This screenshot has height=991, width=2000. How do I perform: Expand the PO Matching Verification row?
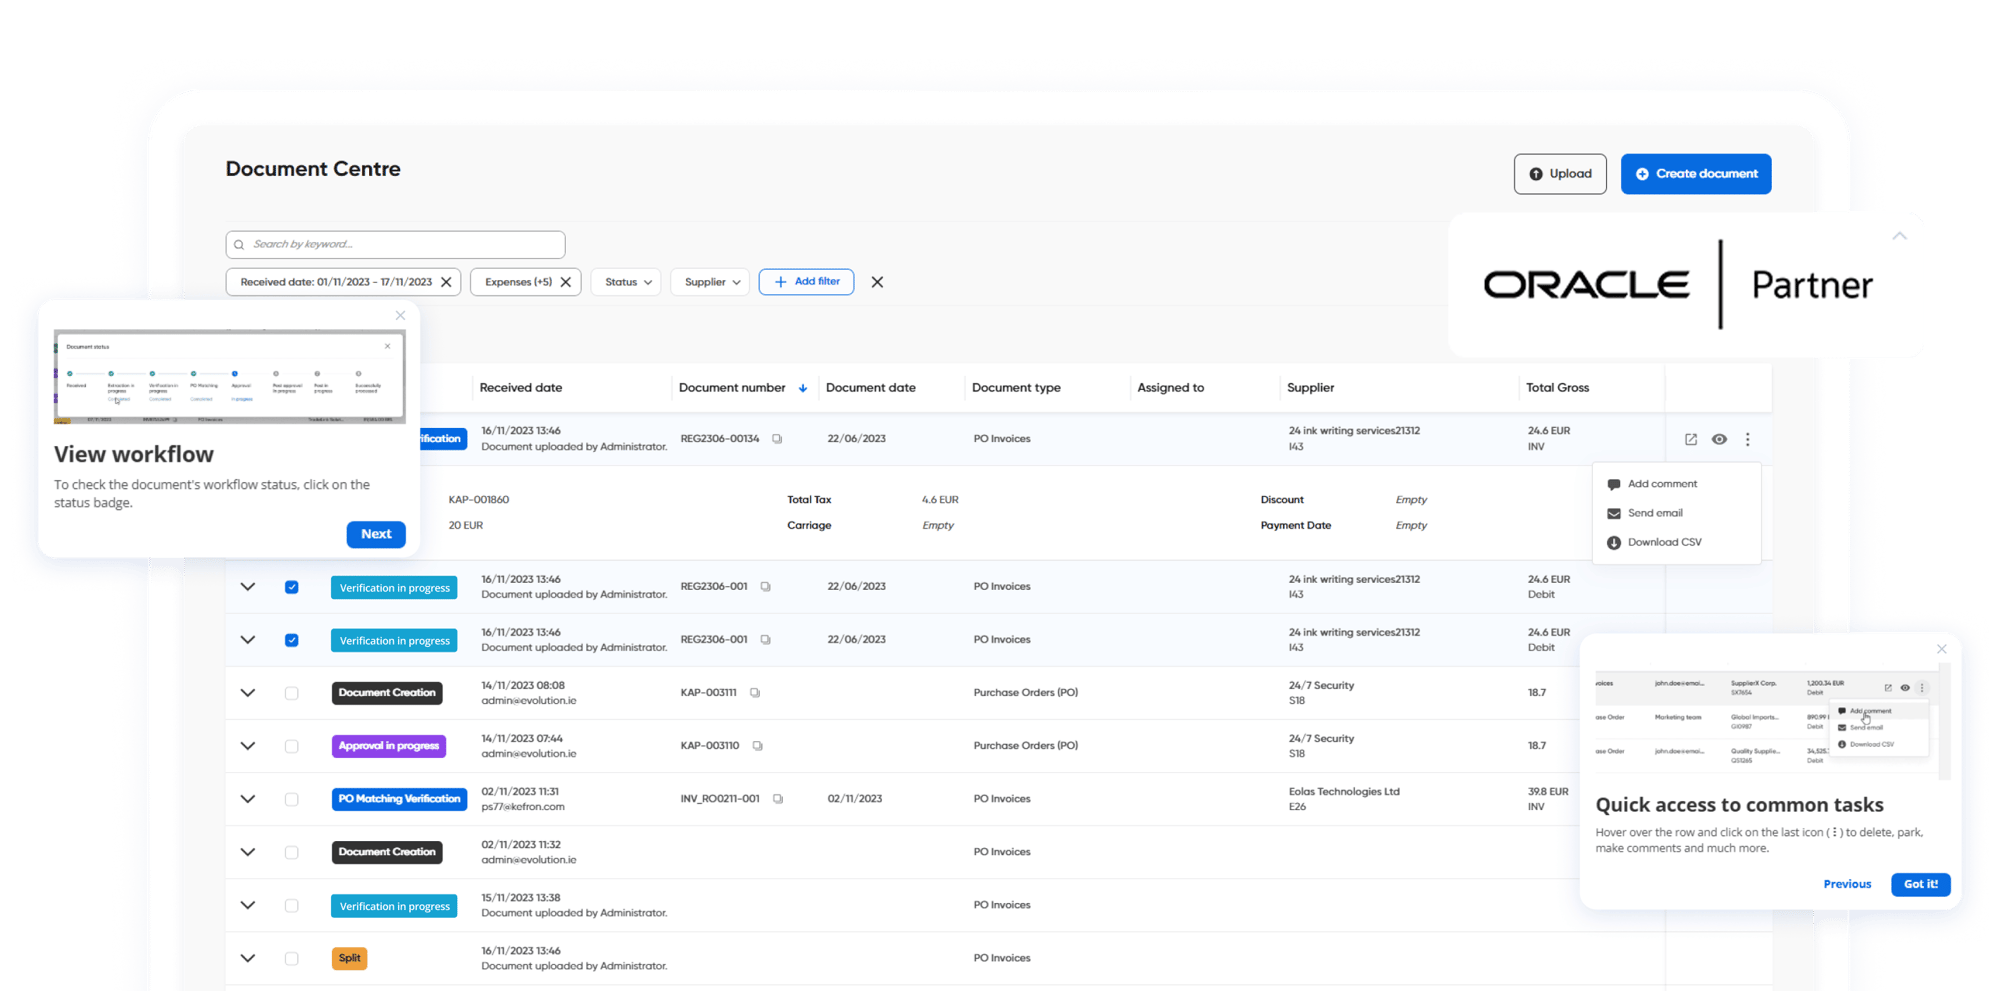pos(248,799)
